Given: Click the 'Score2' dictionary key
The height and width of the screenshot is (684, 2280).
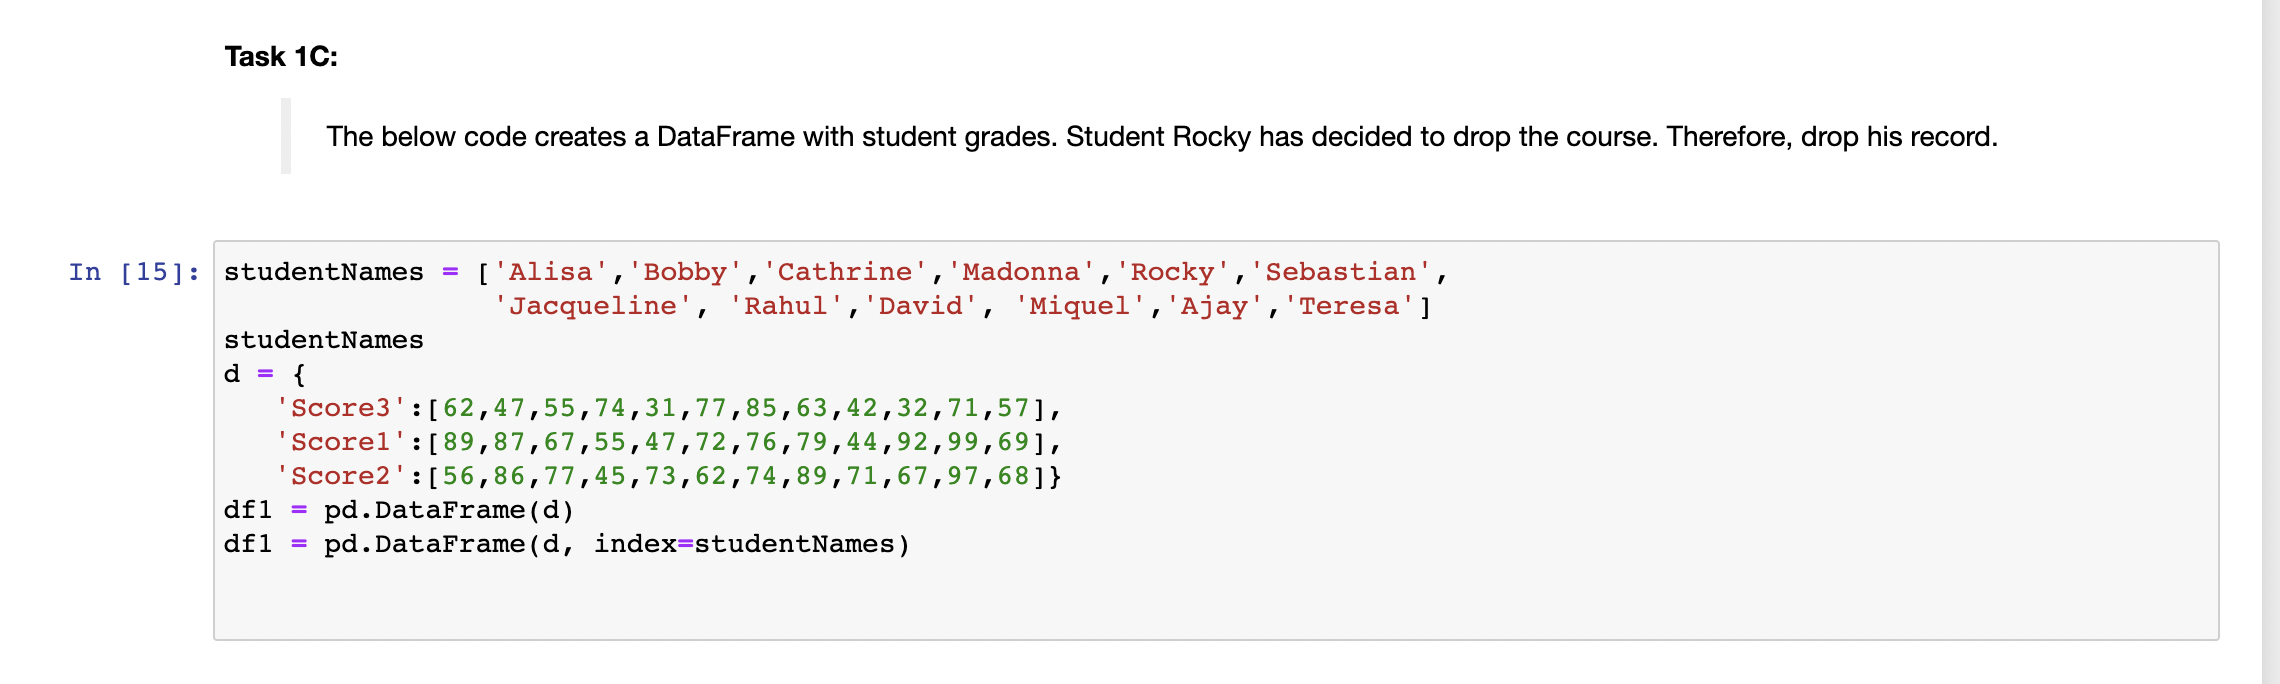Looking at the screenshot, I should click(341, 476).
